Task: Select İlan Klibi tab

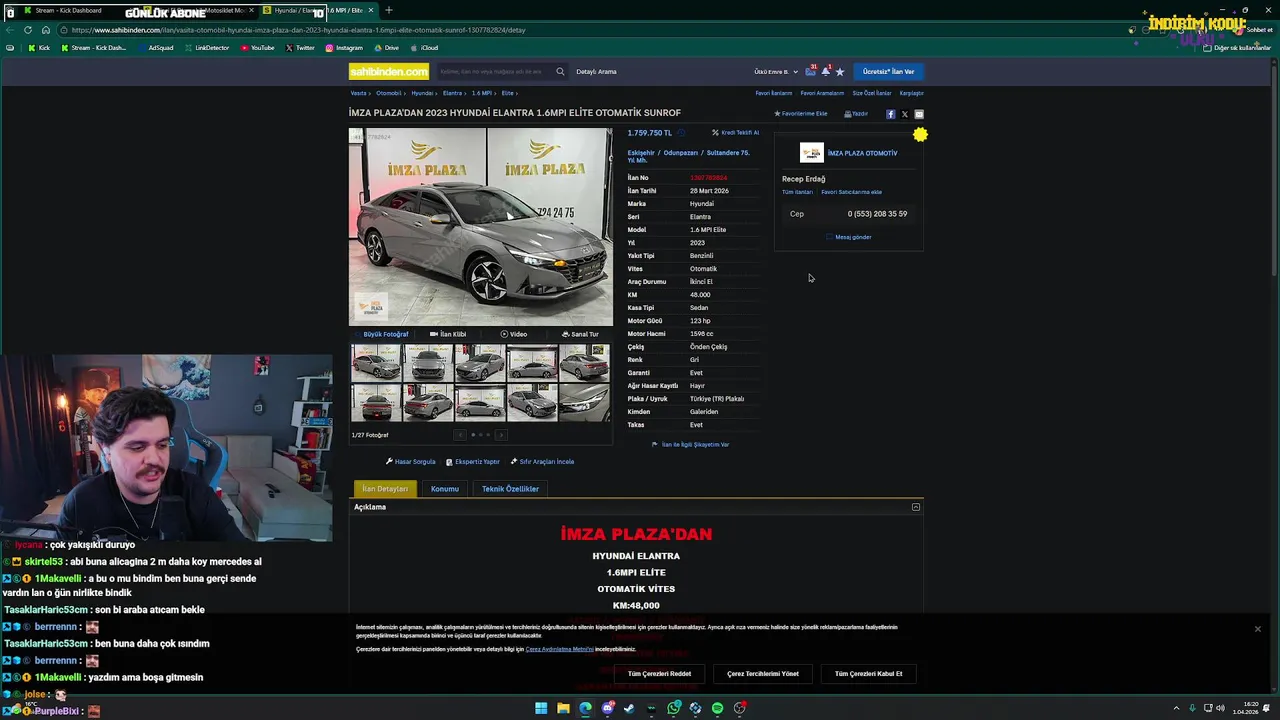Action: [448, 334]
